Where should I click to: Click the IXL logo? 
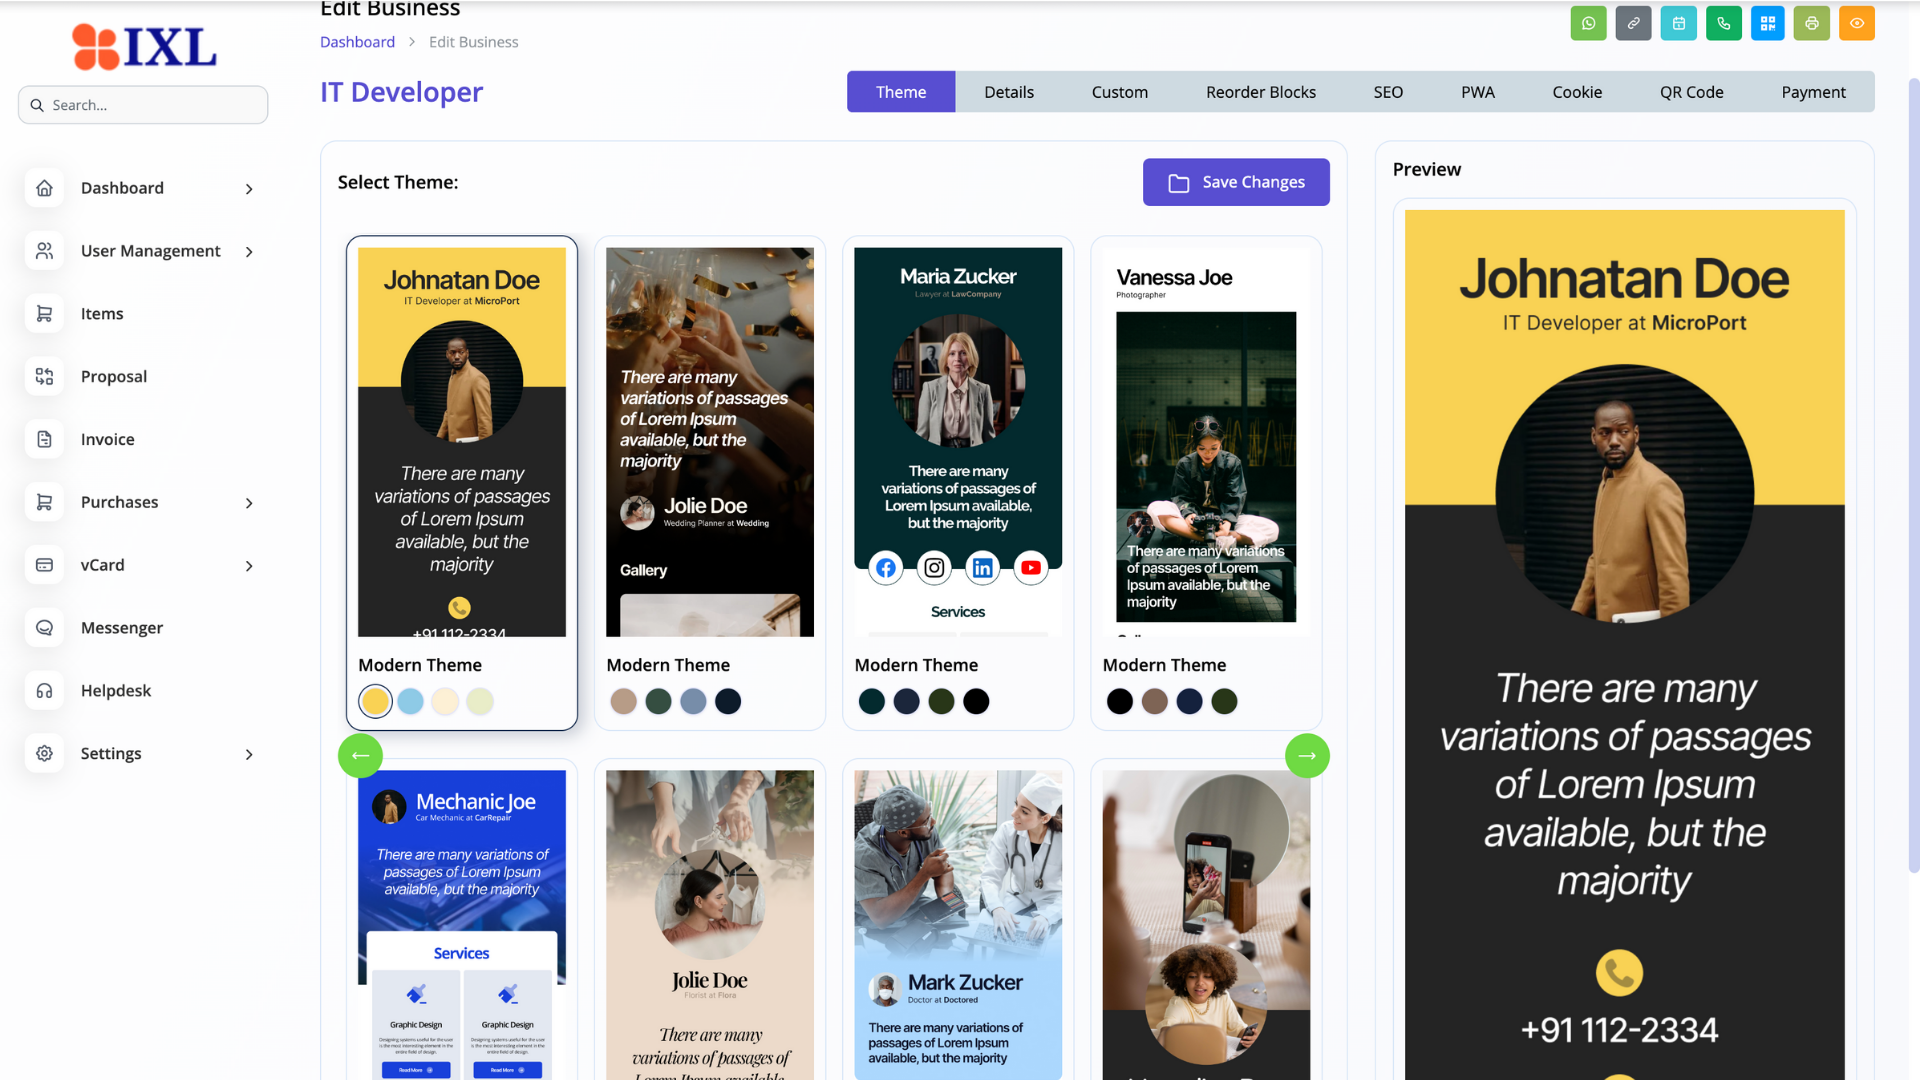[x=144, y=47]
